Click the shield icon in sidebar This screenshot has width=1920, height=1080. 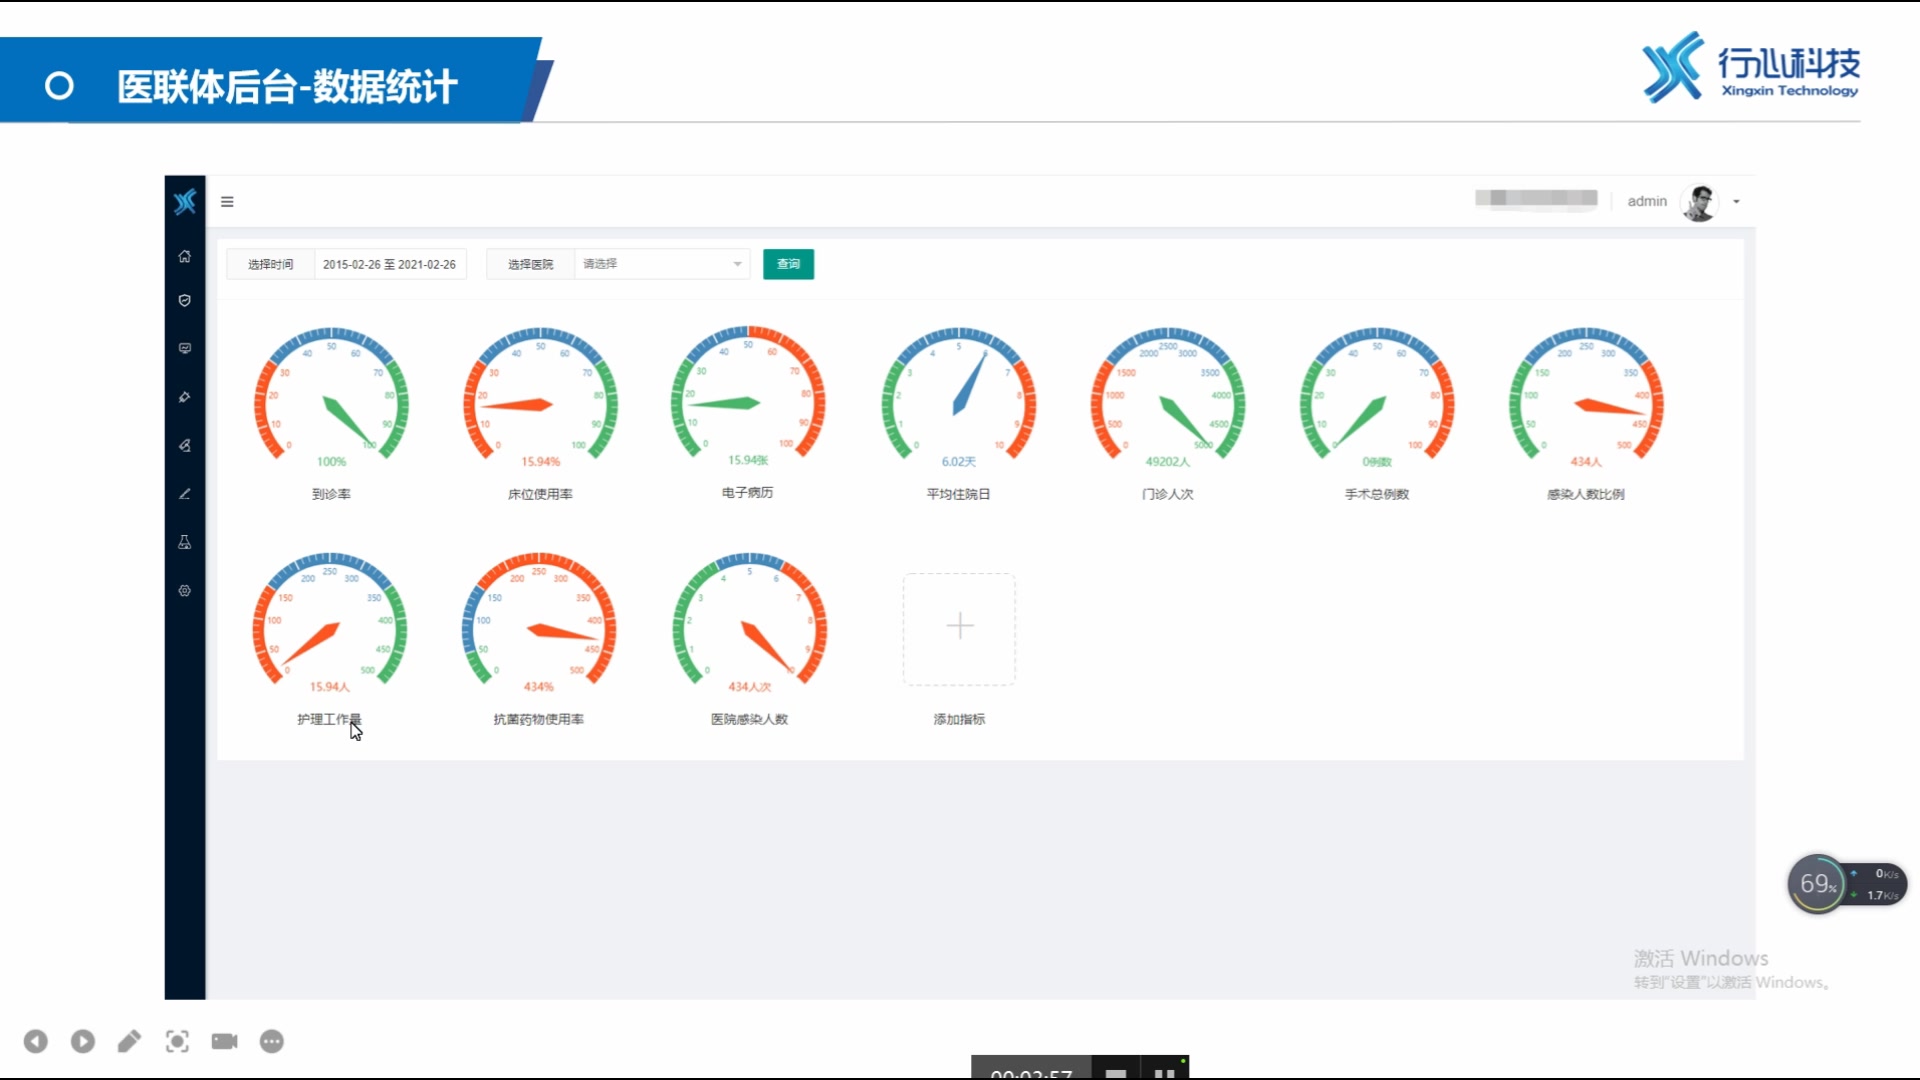[185, 300]
